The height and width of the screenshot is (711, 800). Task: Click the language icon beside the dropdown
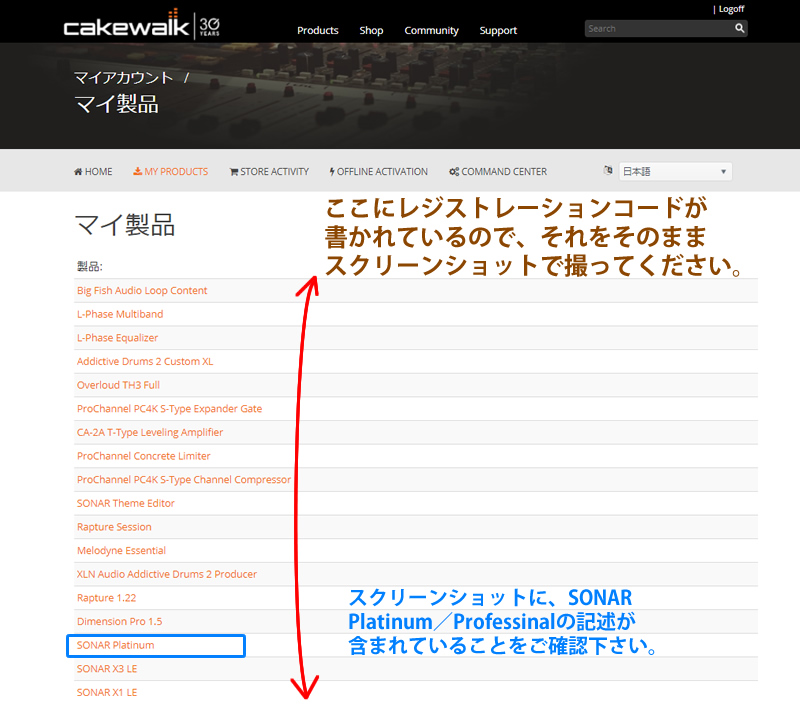pos(608,170)
